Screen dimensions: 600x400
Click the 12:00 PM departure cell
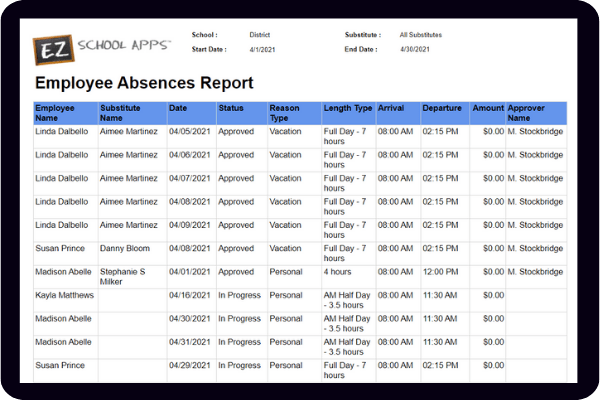coord(440,271)
